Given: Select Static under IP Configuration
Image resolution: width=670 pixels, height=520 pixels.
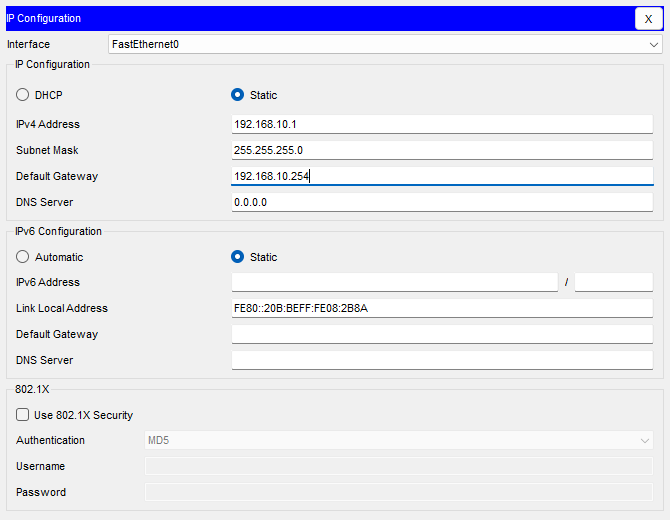Looking at the screenshot, I should click(x=238, y=95).
